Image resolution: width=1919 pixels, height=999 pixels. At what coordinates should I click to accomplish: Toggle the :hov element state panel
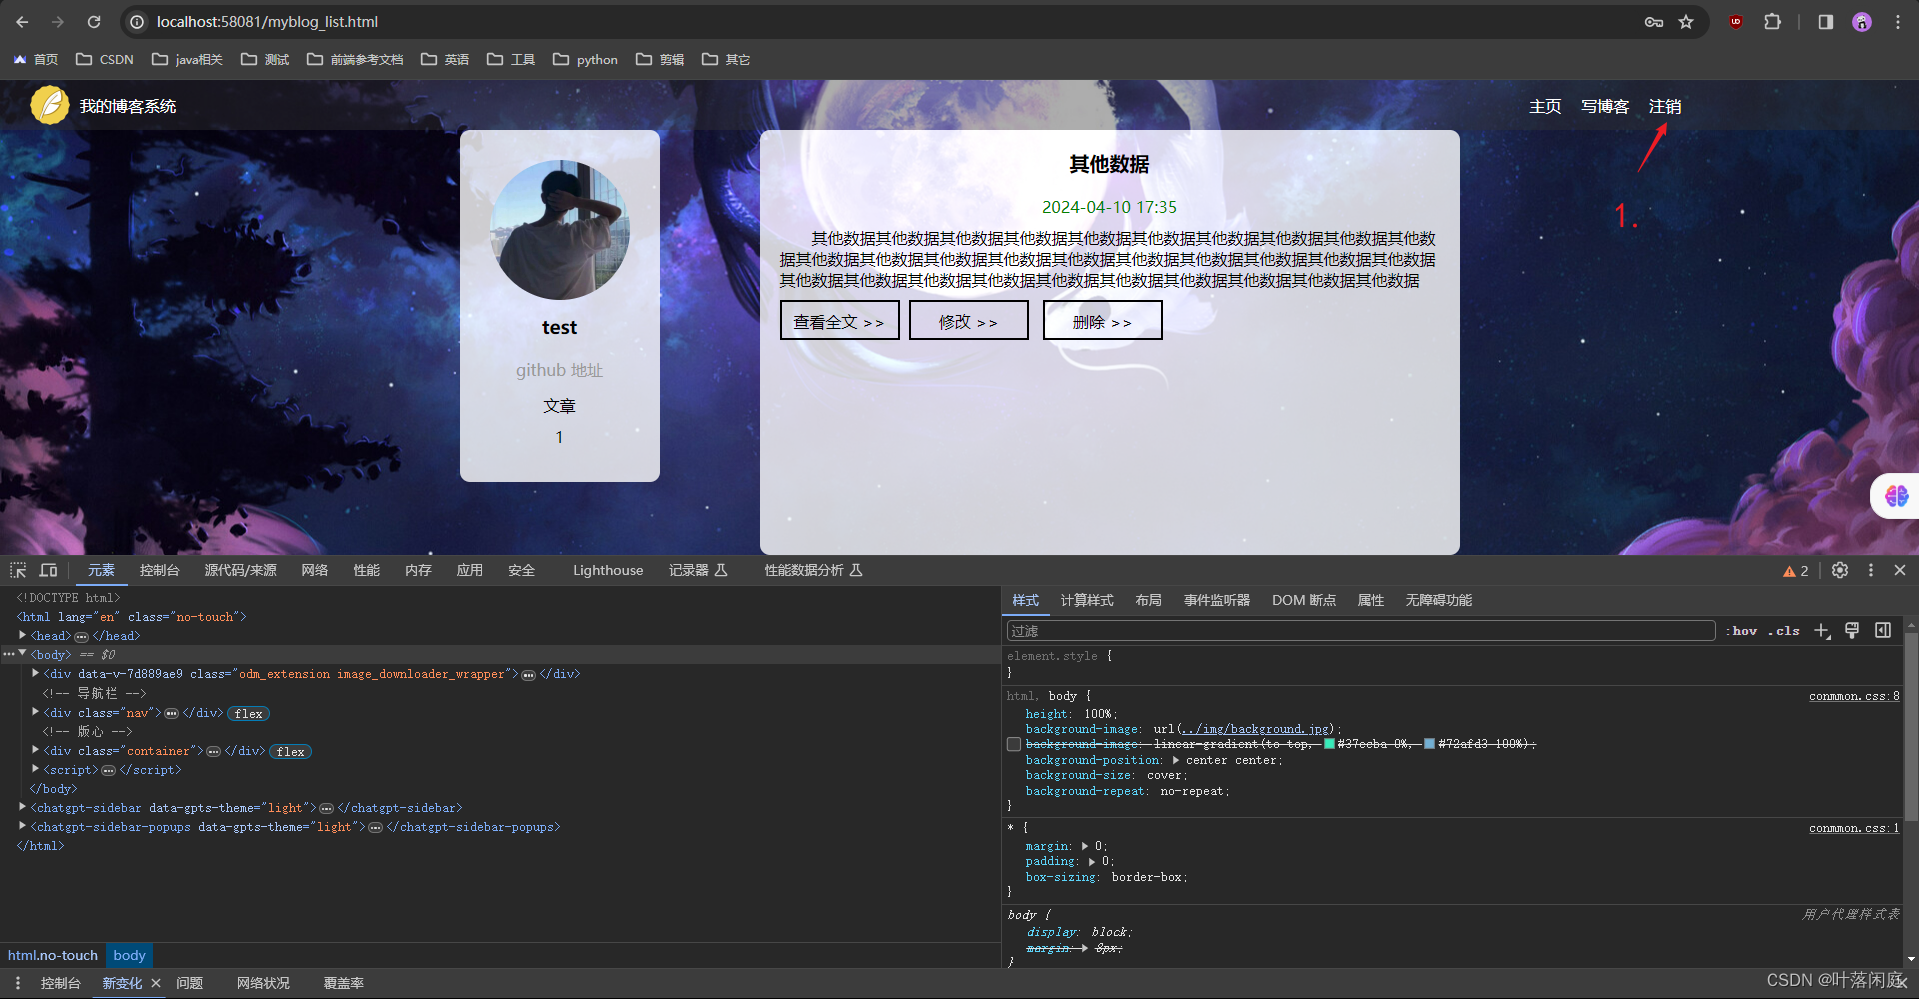[x=1742, y=631]
